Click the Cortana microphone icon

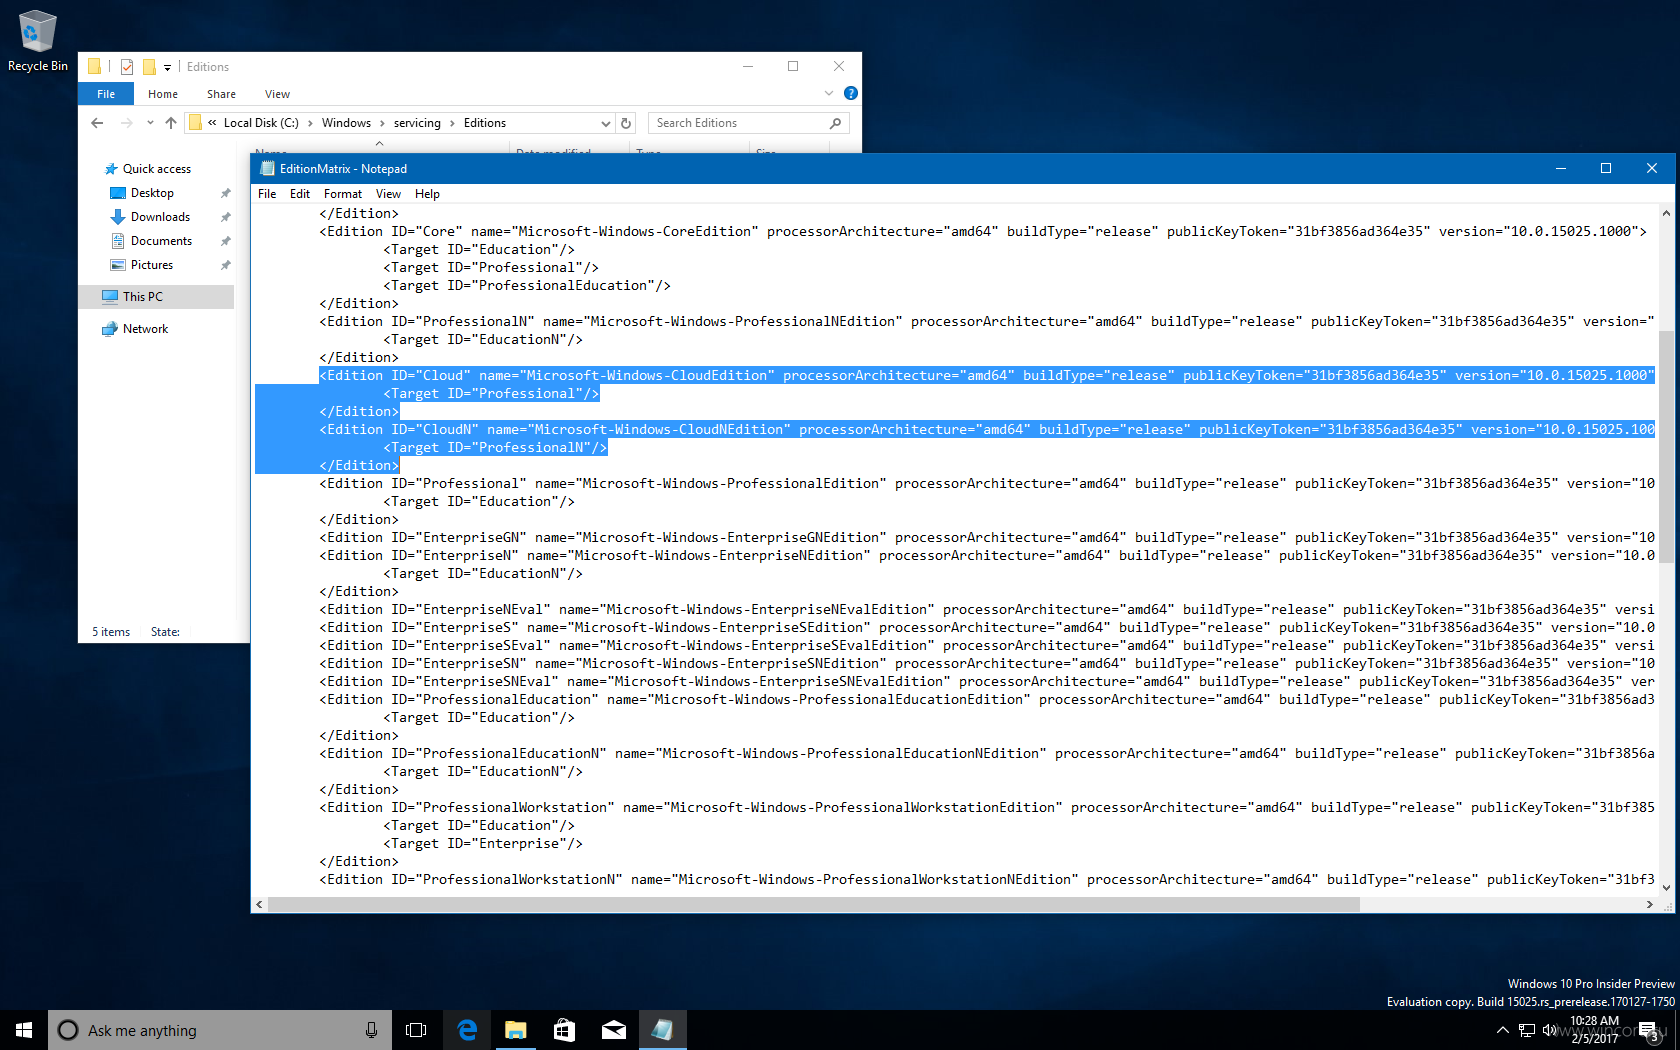[371, 1030]
